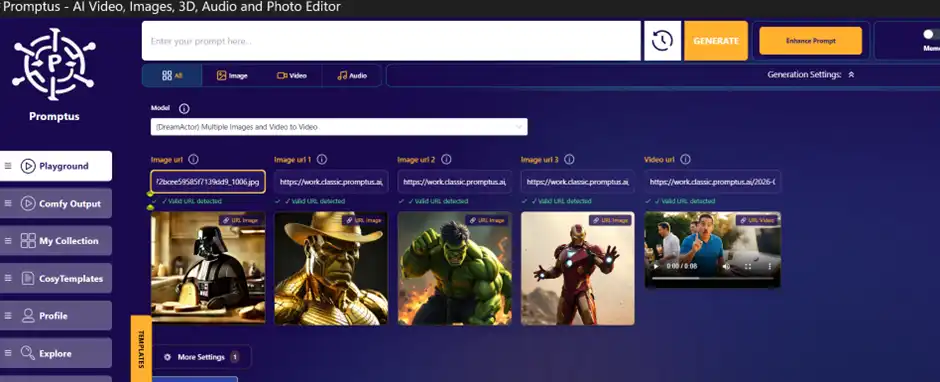The height and width of the screenshot is (382, 940).
Task: Click info icon next to Video url
Action: [685, 160]
